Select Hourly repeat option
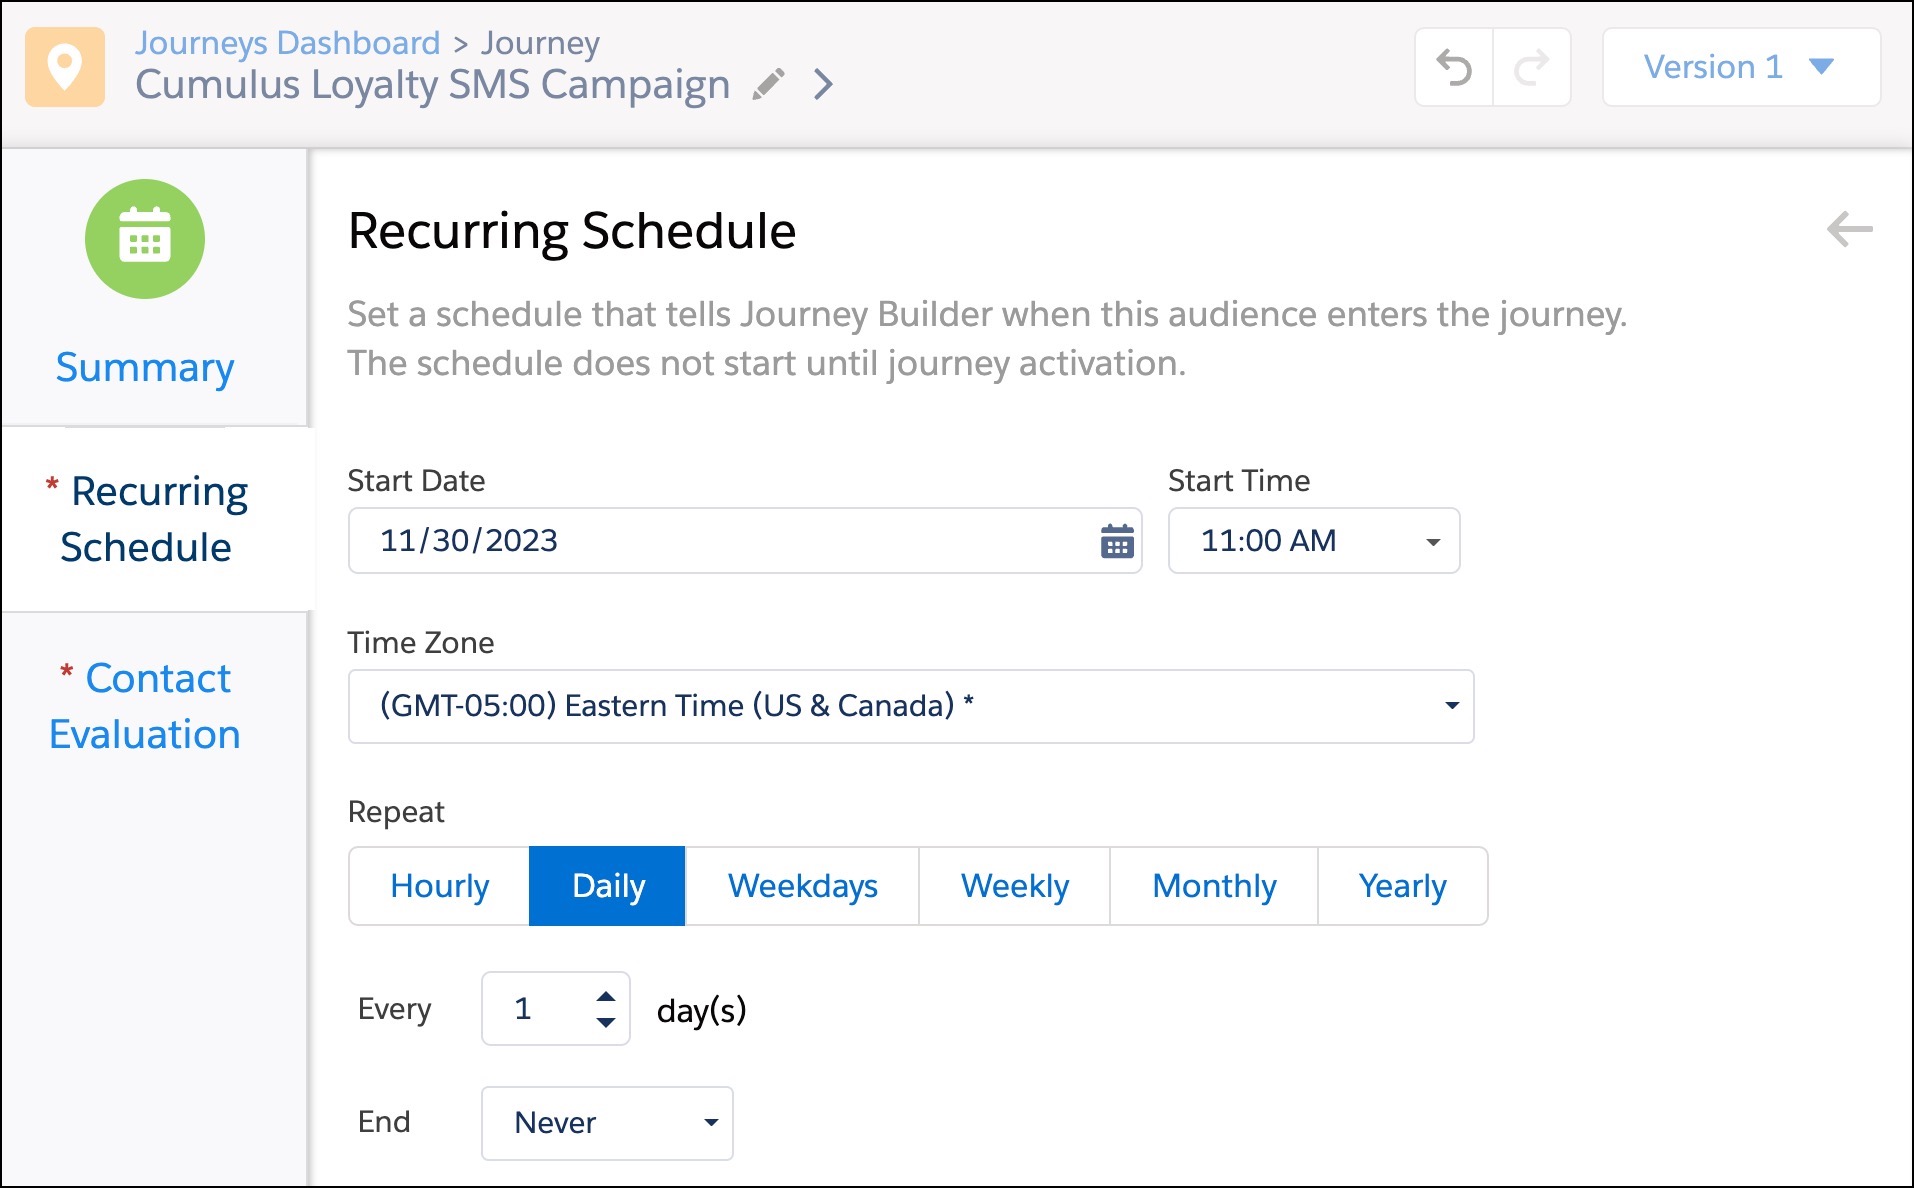Image resolution: width=1914 pixels, height=1188 pixels. tap(439, 886)
